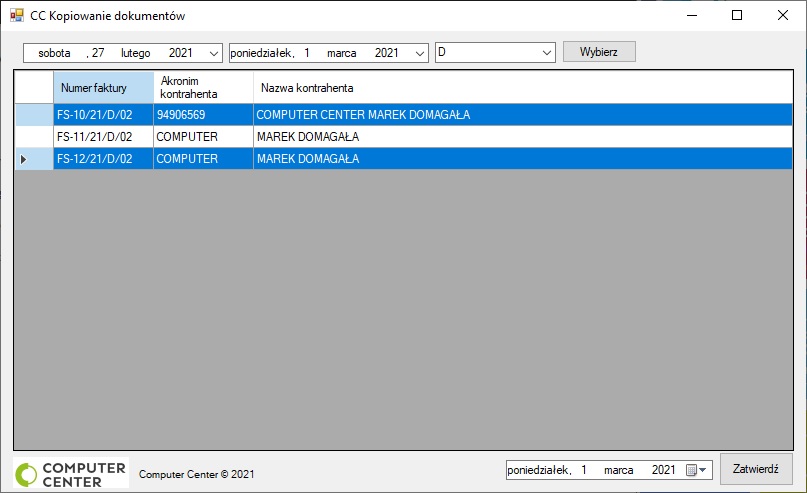Image resolution: width=807 pixels, height=493 pixels.
Task: Click day 27 in start date field
Action: (98, 53)
